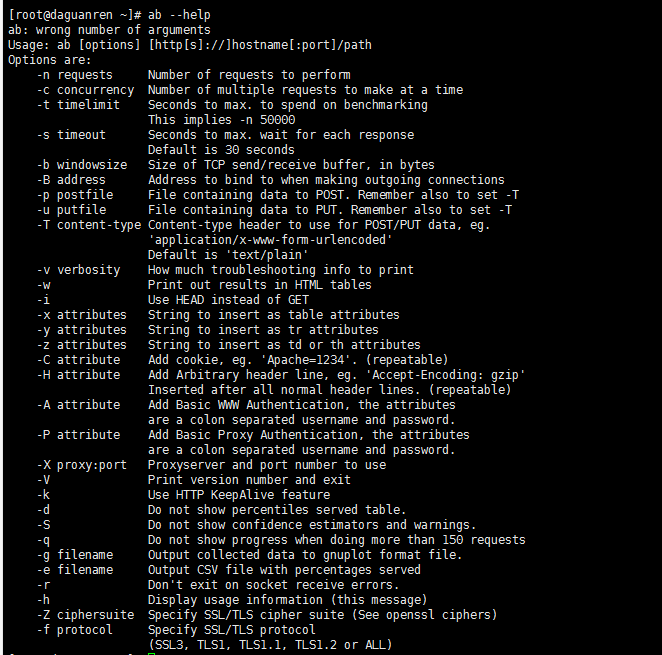Click the '-p postfile' option text
The width and height of the screenshot is (662, 655).
pos(75,195)
